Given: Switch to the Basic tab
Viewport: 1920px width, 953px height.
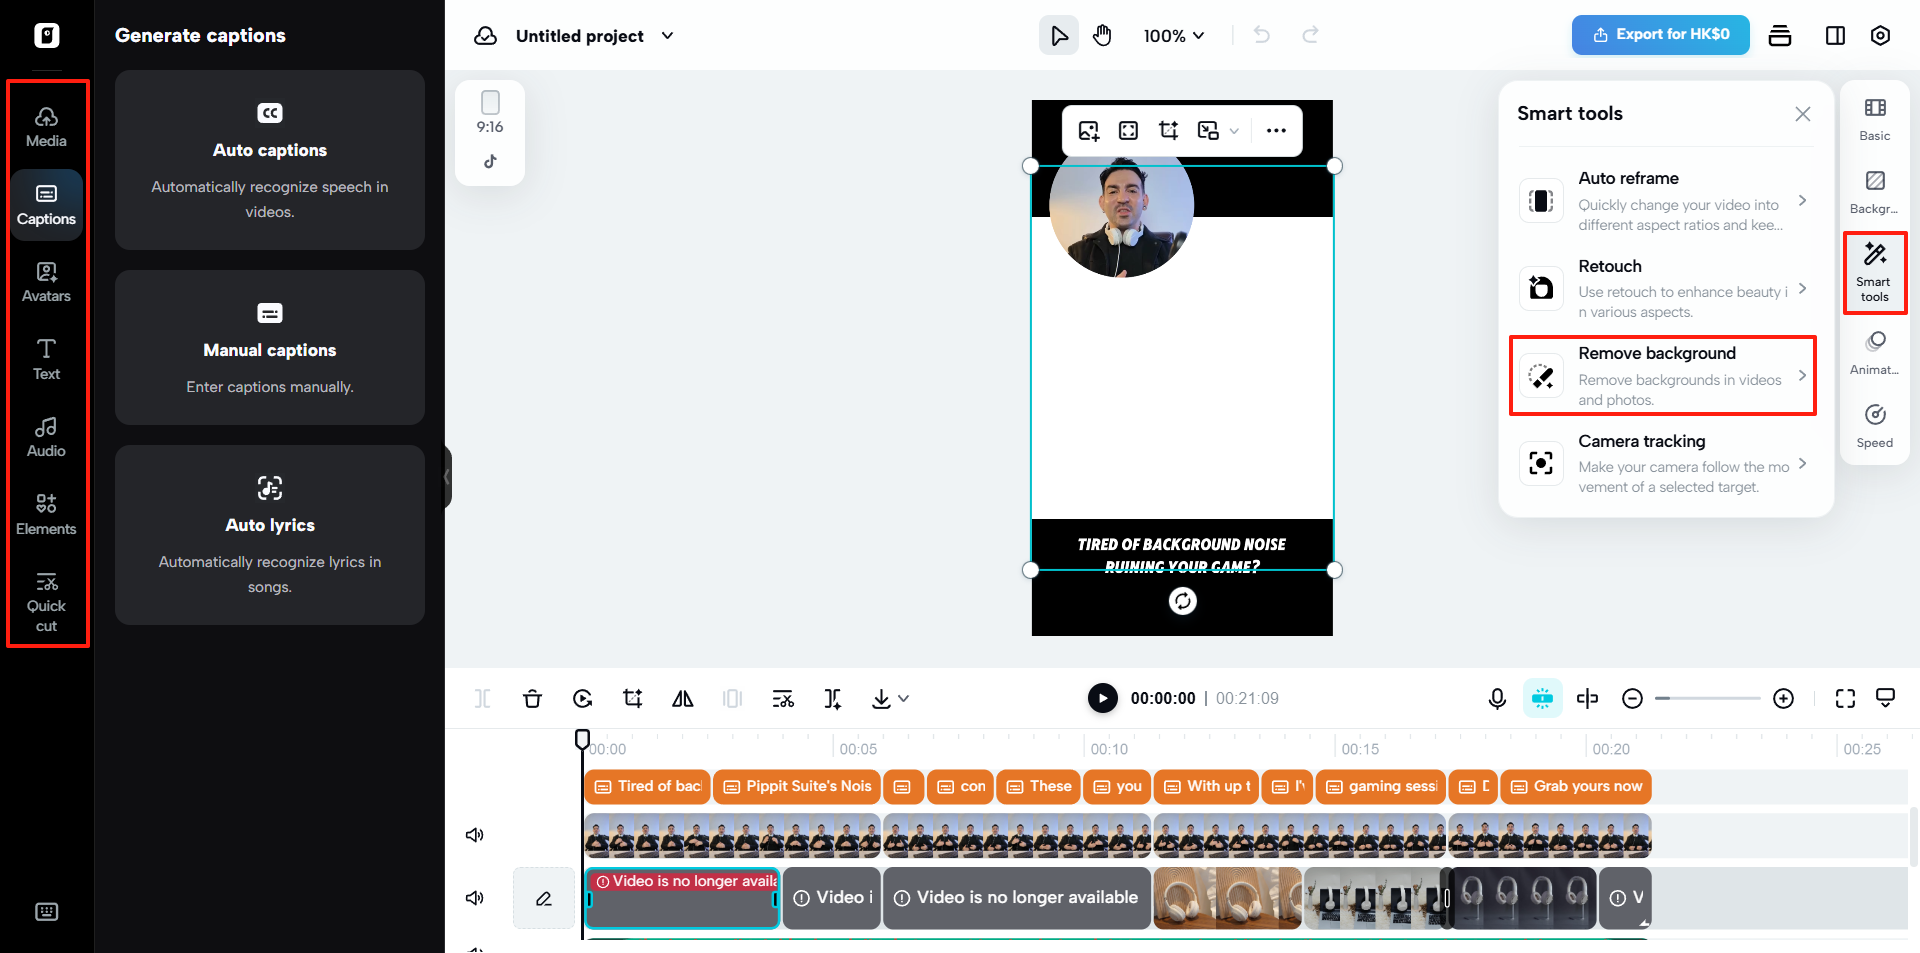Looking at the screenshot, I should pos(1875,120).
